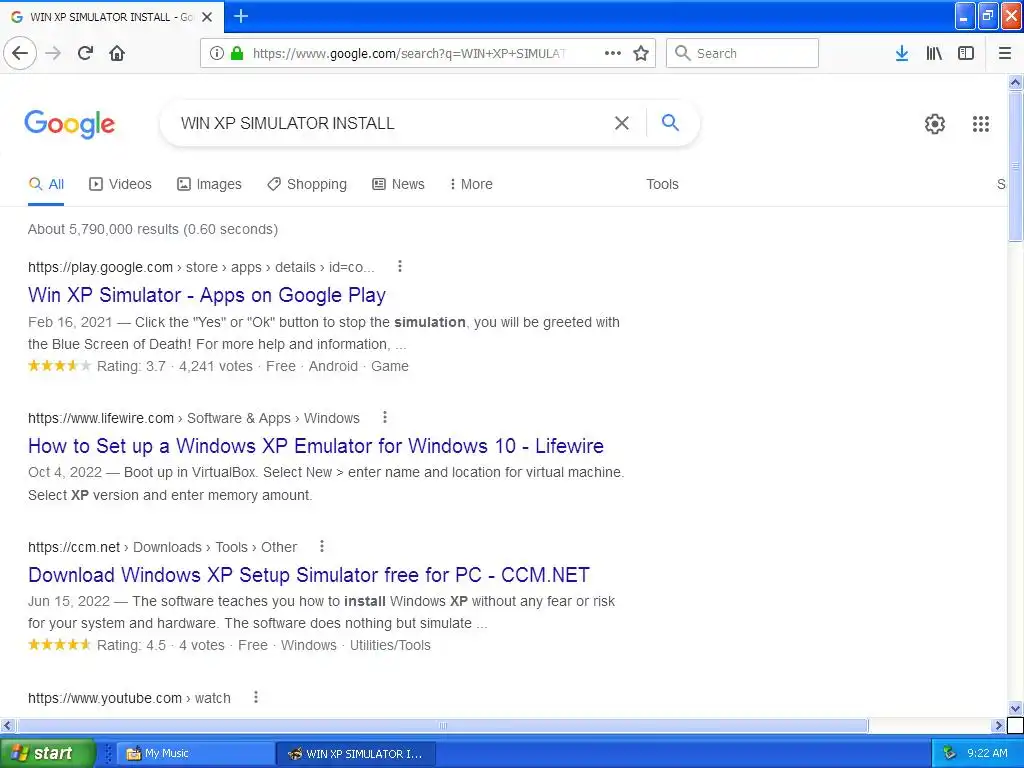Click the vertical scrollbar down arrow
1024x768 pixels.
coord(1016,709)
